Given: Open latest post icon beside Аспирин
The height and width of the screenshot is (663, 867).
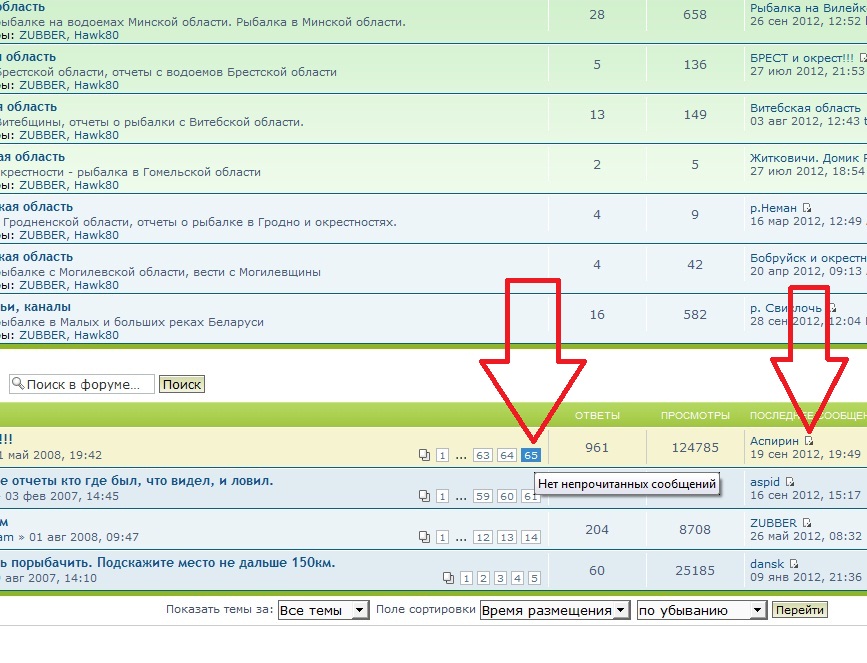Looking at the screenshot, I should (809, 441).
